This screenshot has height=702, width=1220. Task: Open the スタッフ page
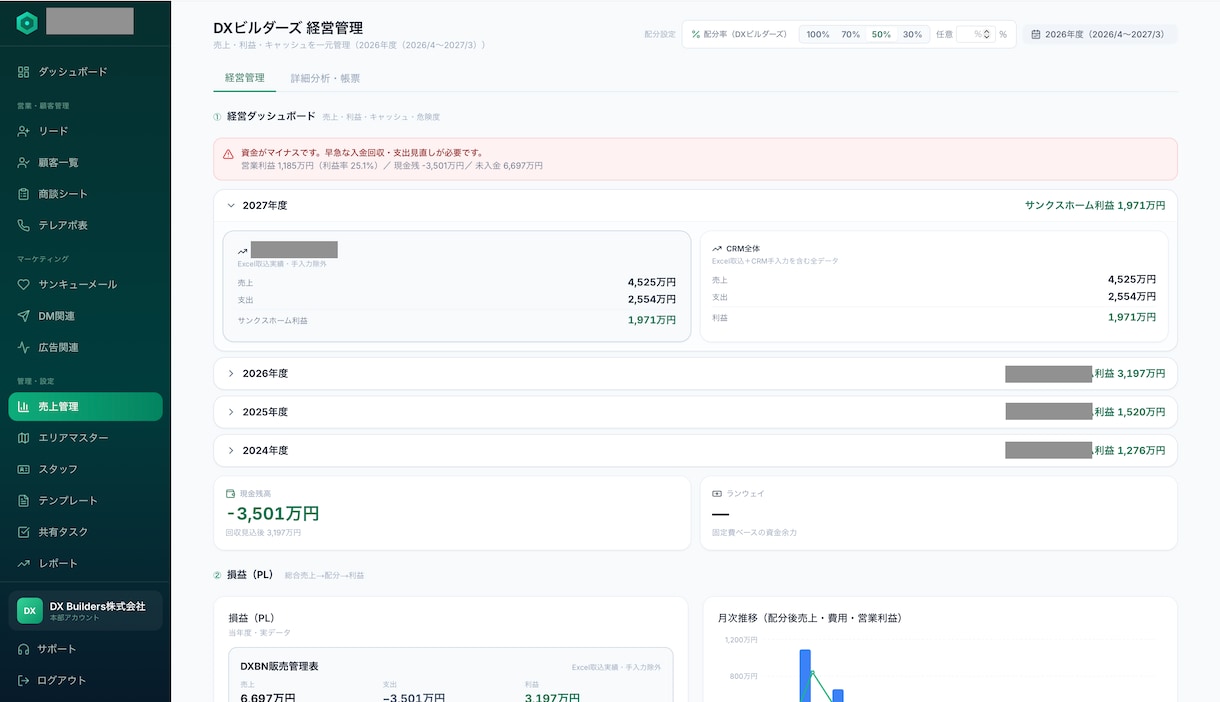click(85, 469)
